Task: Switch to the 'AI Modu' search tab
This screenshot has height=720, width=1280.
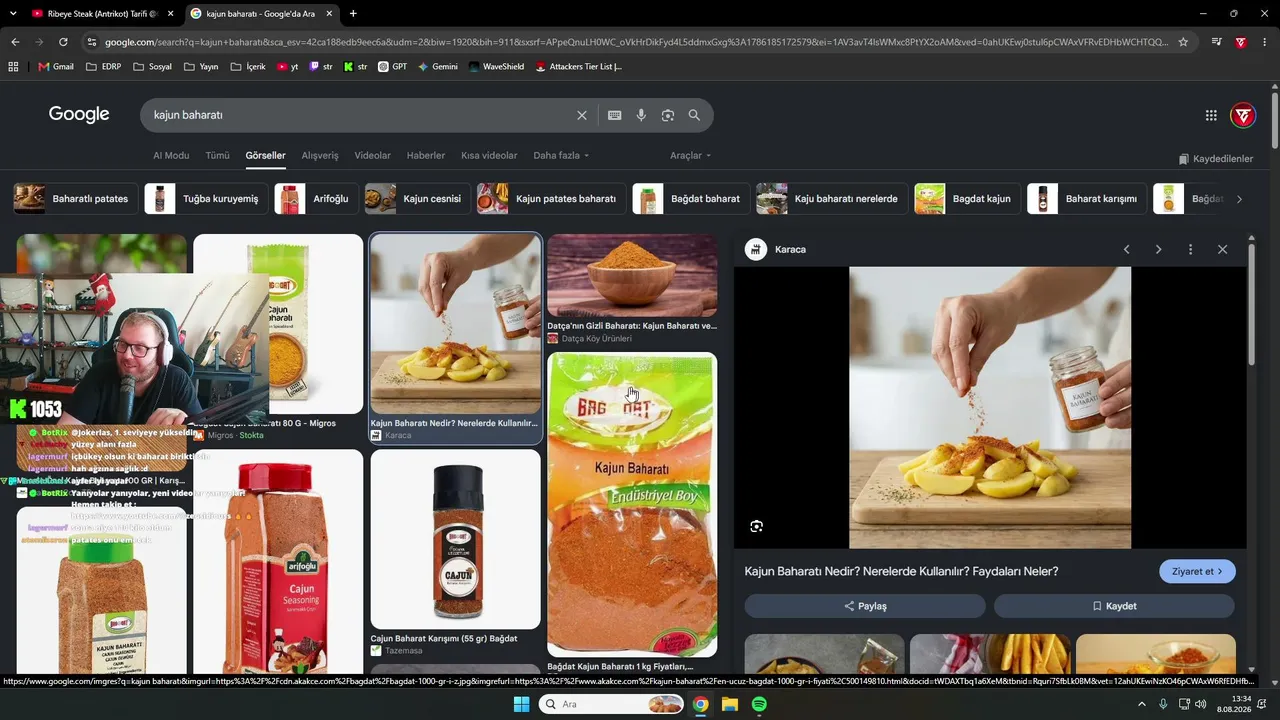Action: tap(171, 156)
